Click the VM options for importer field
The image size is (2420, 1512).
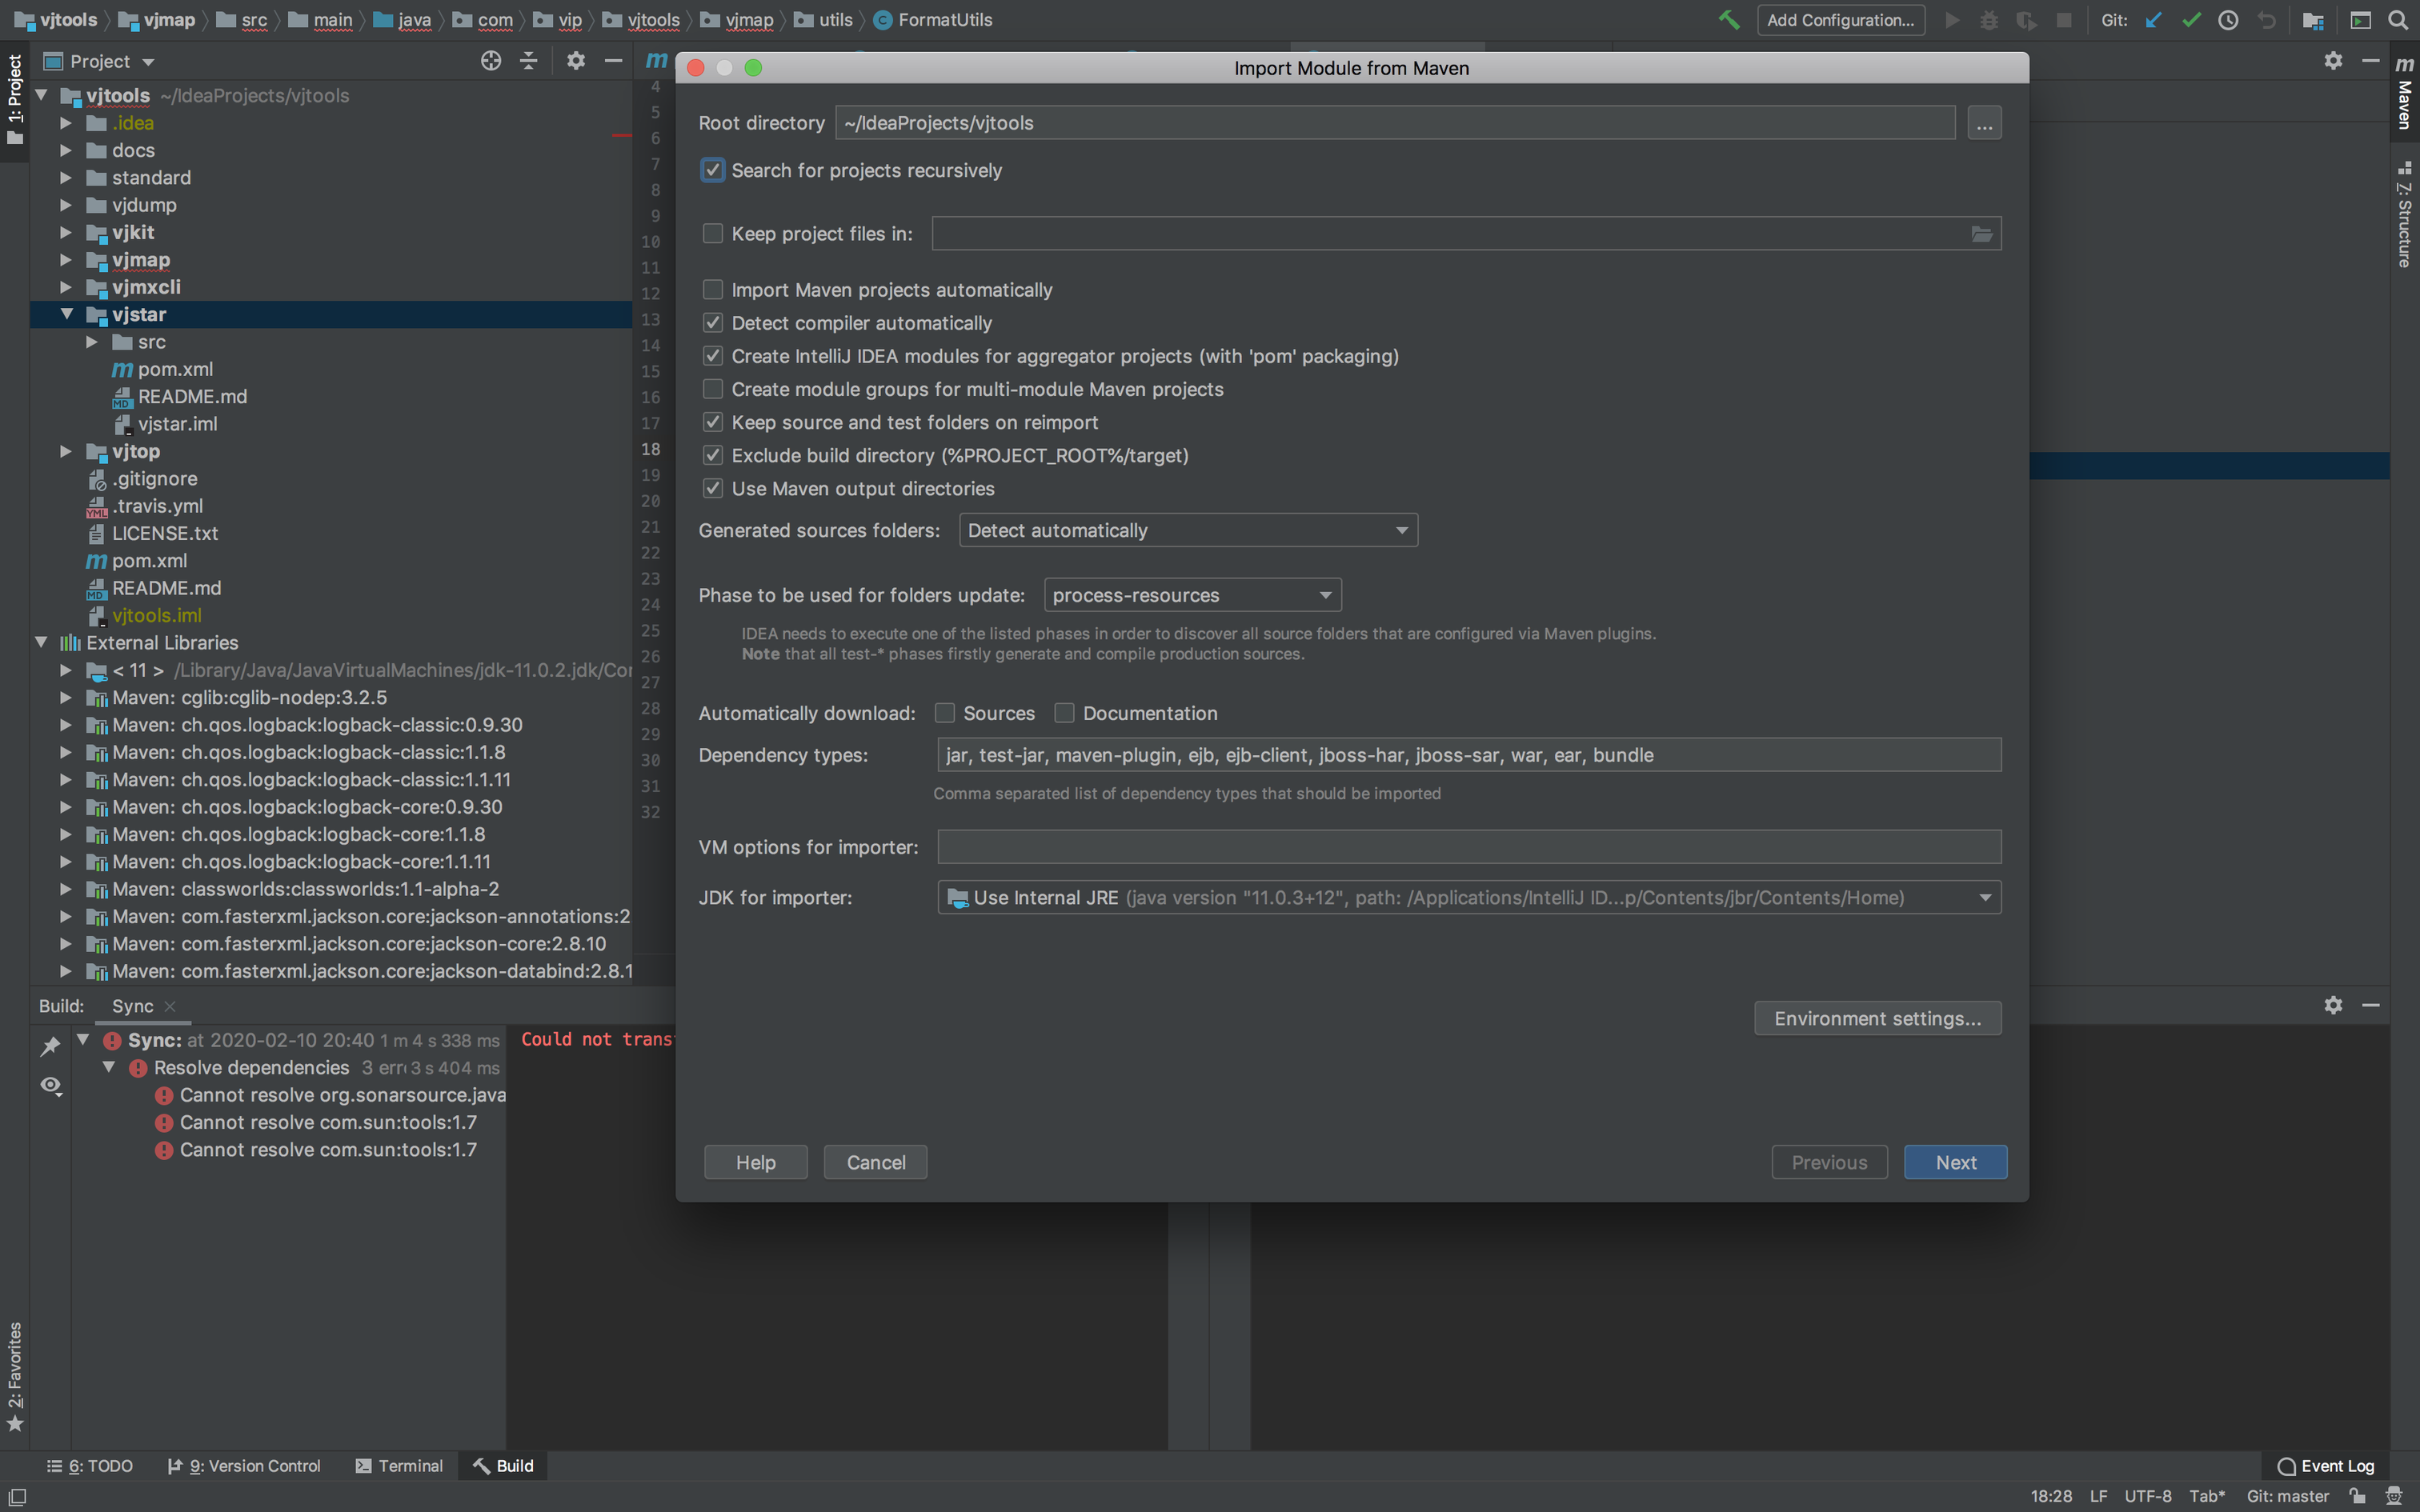[x=1468, y=847]
